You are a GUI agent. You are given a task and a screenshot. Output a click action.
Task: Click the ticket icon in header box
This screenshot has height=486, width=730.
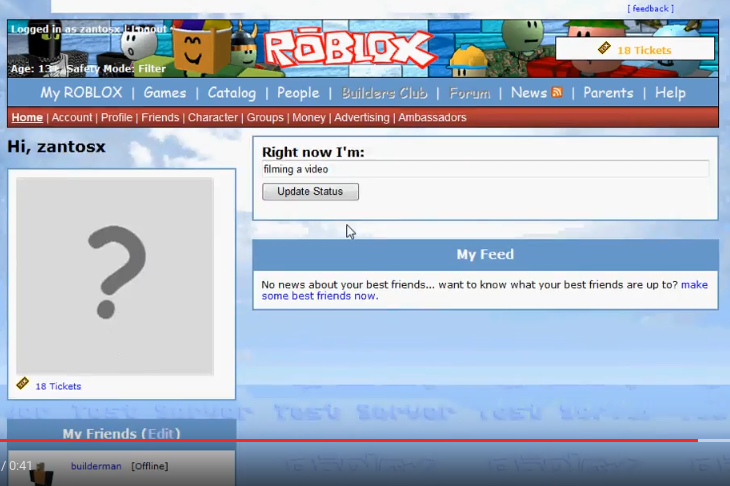[604, 47]
